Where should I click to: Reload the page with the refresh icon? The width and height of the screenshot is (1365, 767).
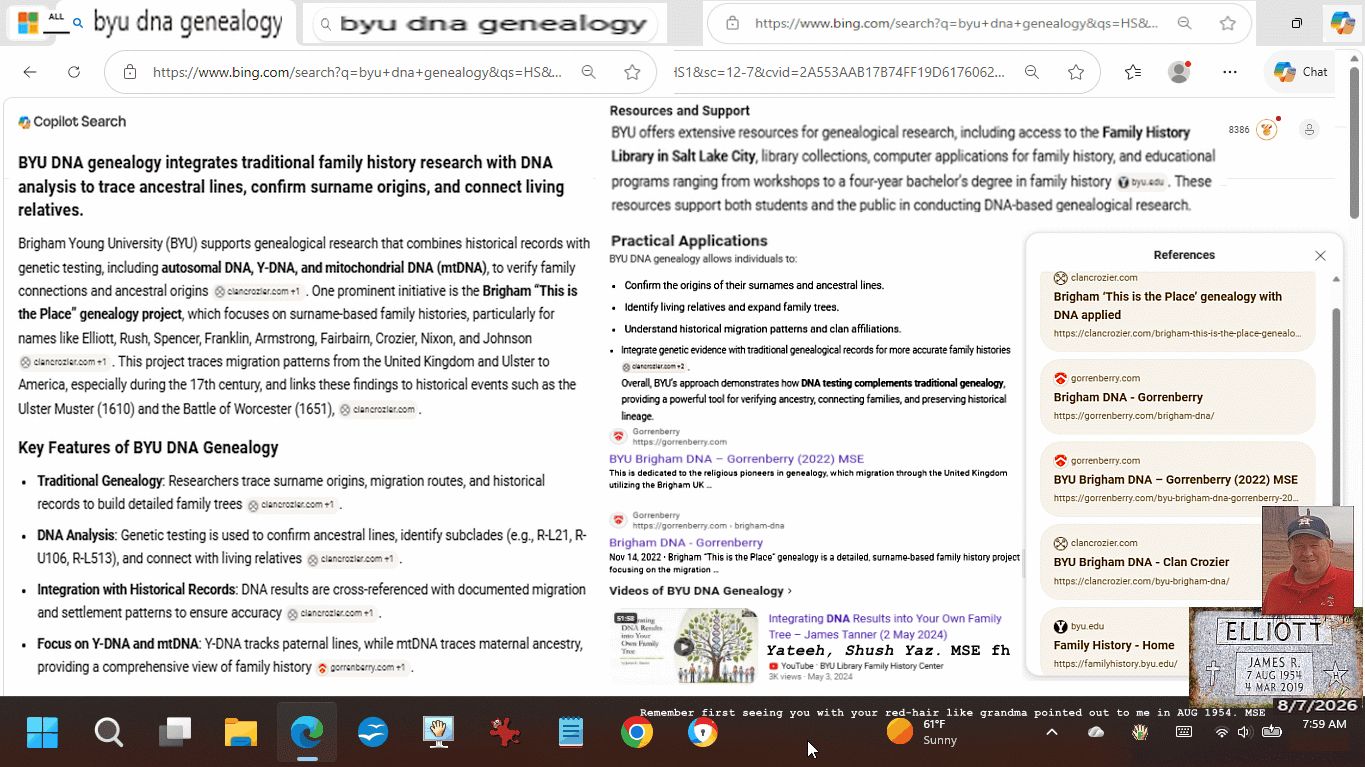[x=74, y=72]
